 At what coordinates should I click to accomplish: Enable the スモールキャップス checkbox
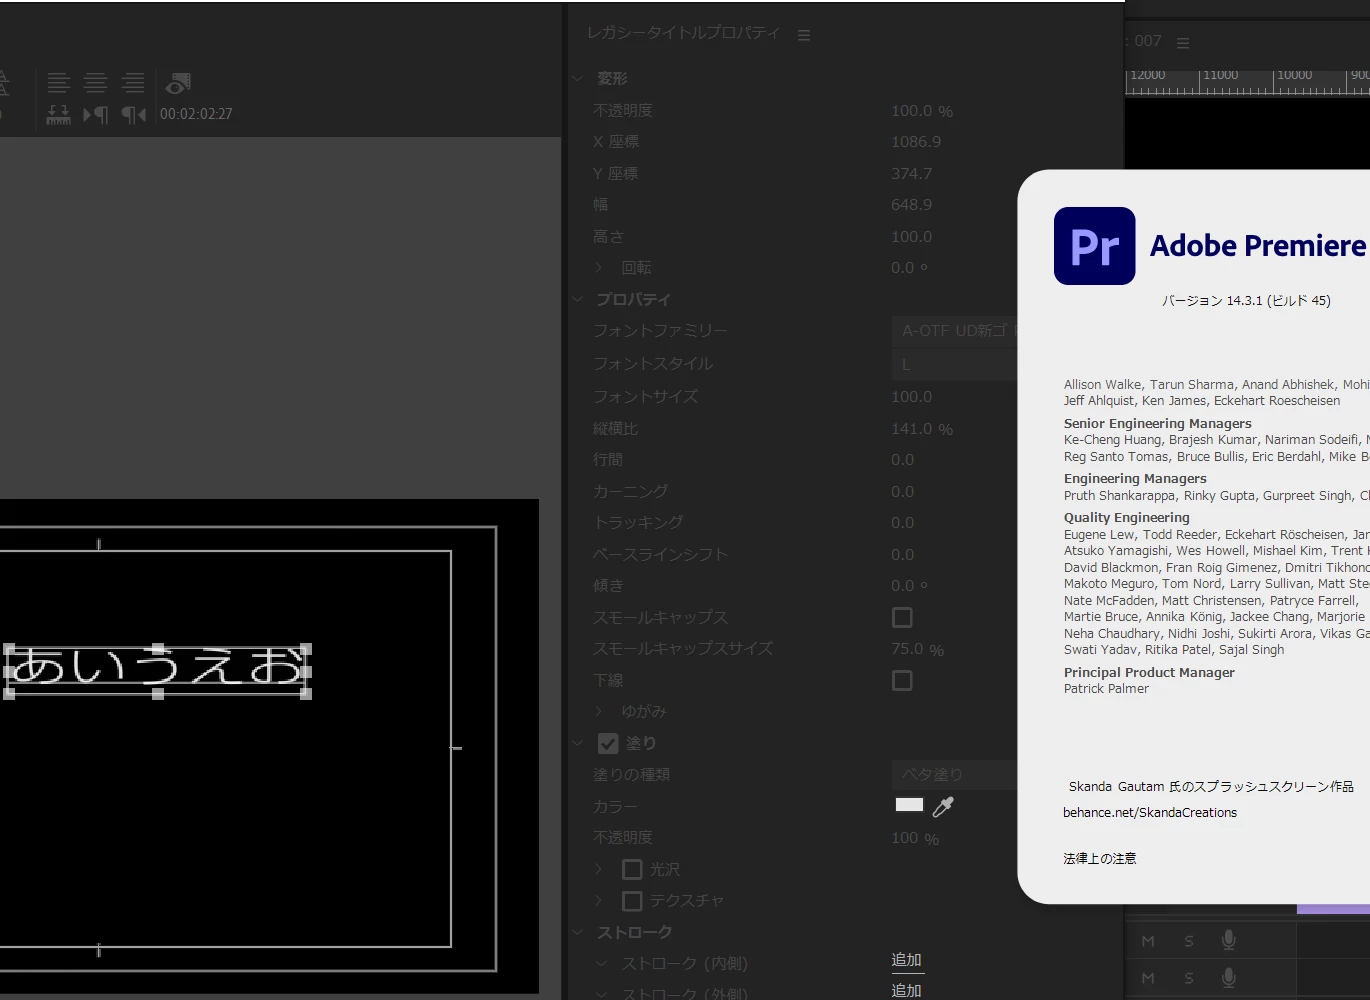tap(902, 618)
